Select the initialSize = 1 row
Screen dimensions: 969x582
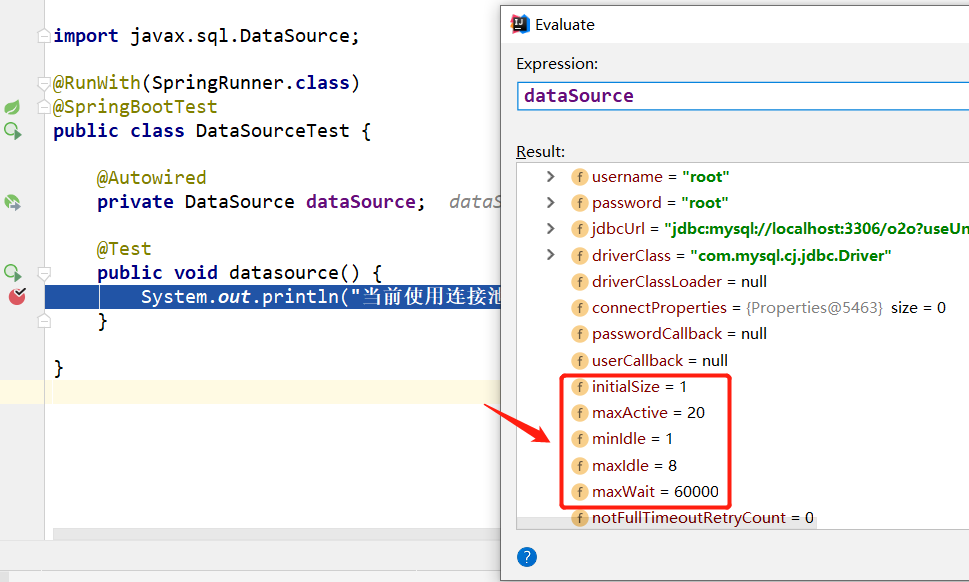[629, 387]
